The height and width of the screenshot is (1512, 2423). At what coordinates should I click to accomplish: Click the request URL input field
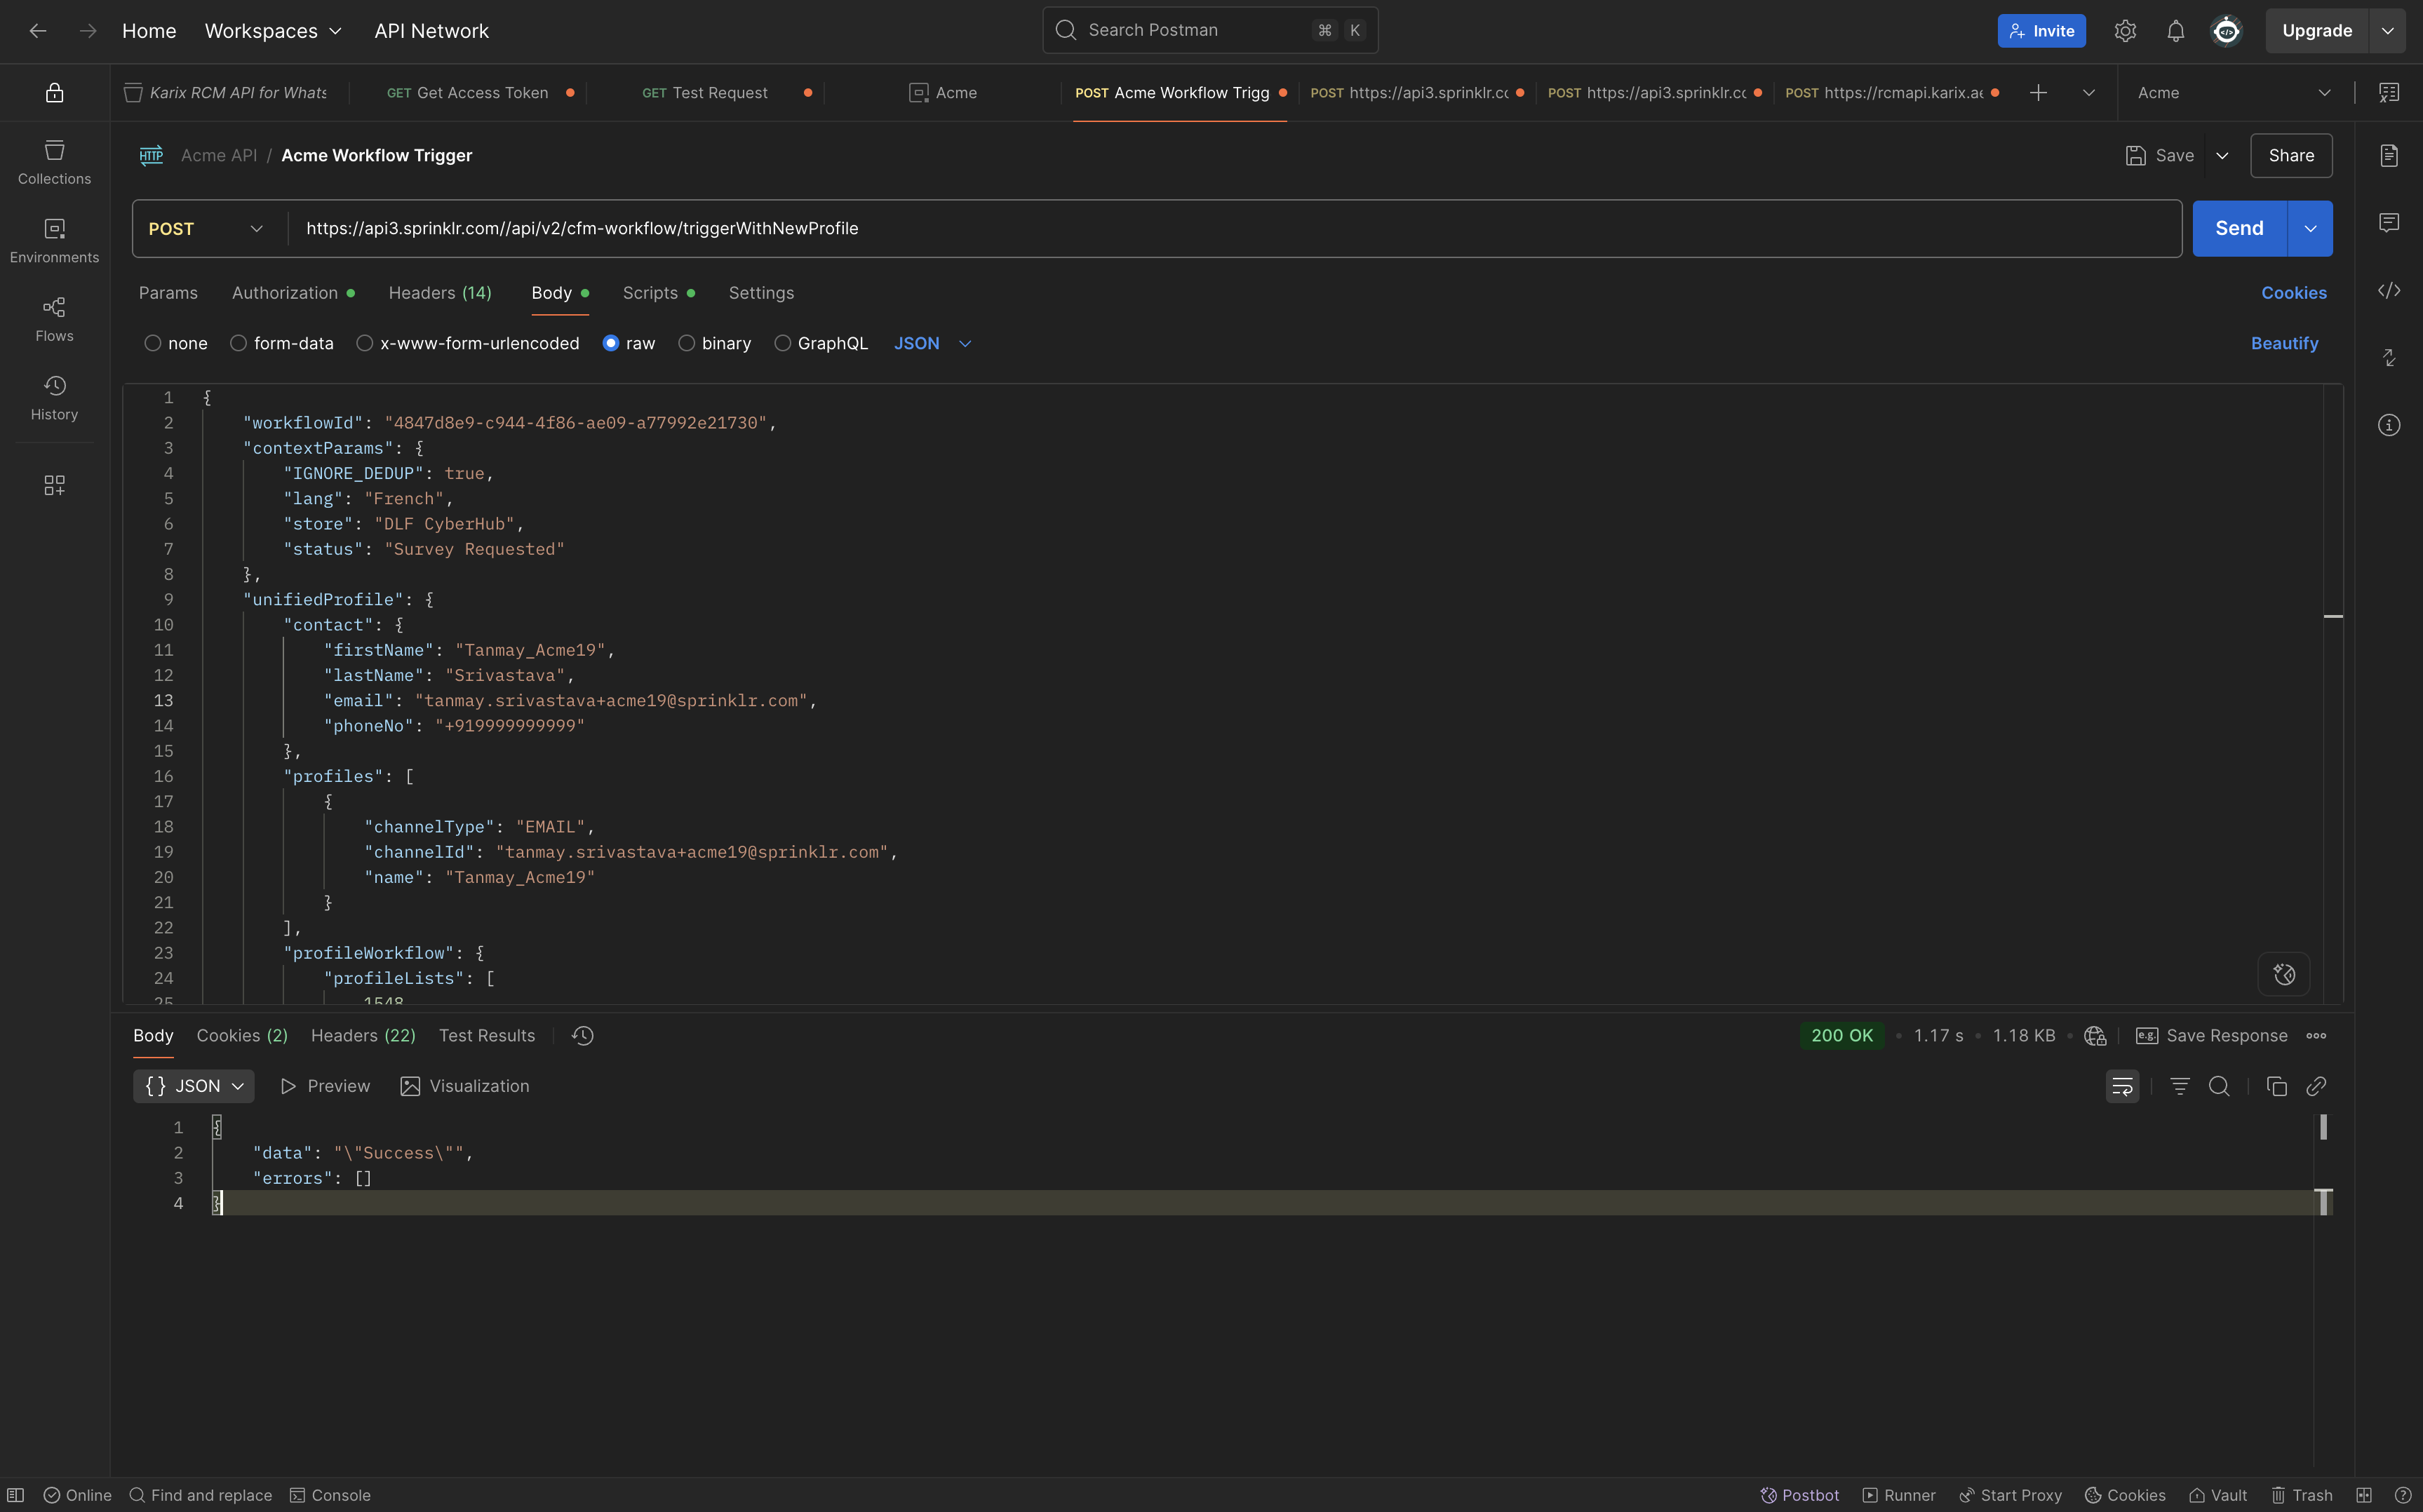[1234, 229]
